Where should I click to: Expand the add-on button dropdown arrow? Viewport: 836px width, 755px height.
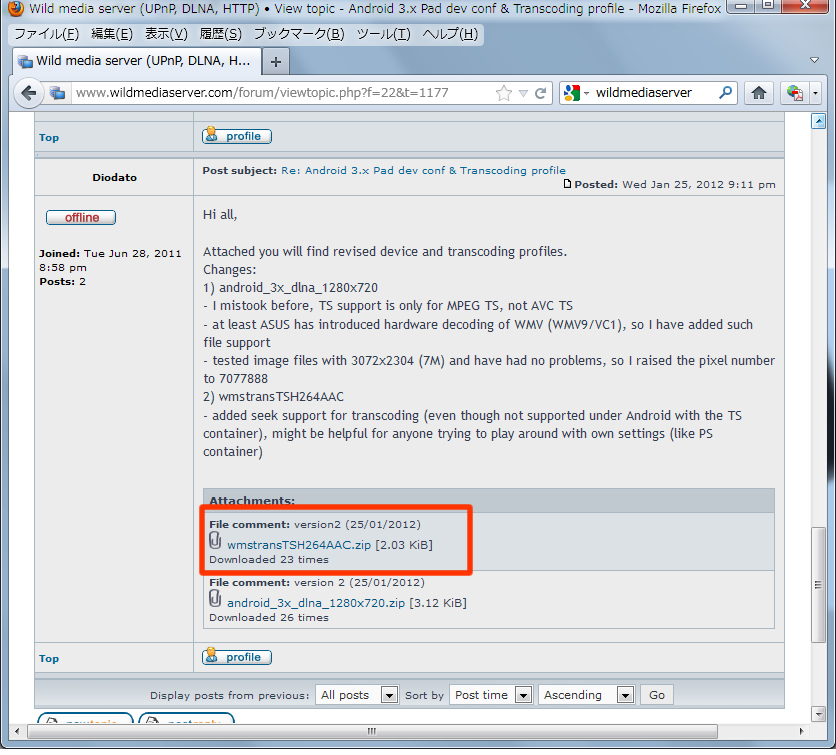pos(815,93)
